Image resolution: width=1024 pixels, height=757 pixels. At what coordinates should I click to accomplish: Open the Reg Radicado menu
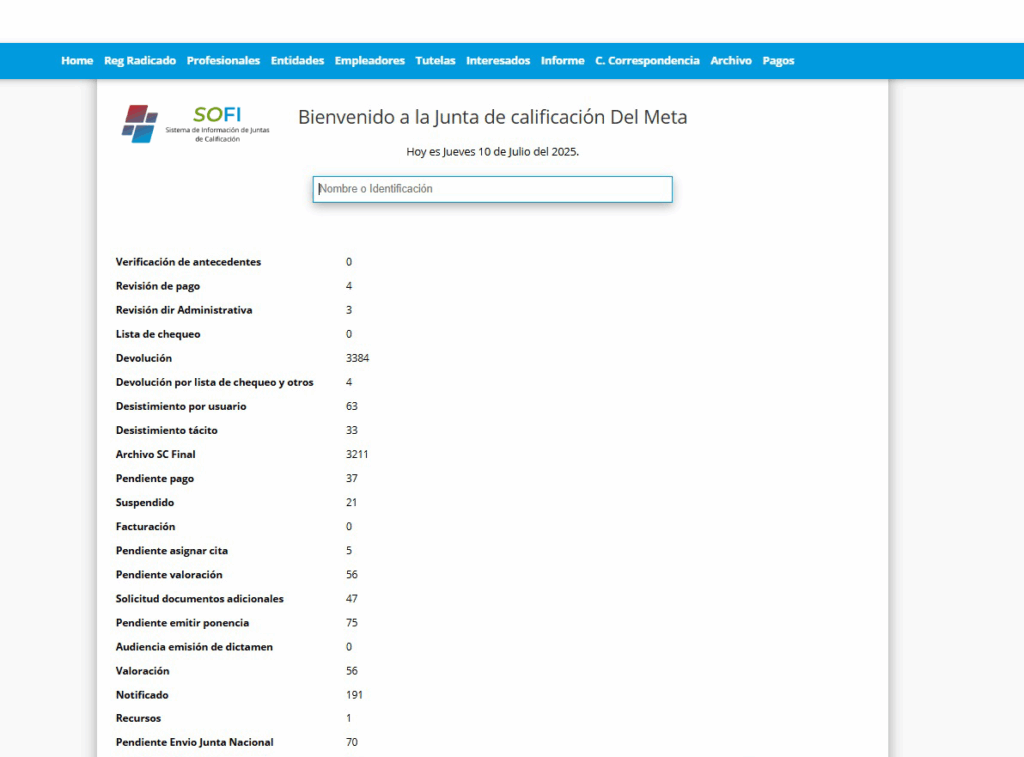(x=140, y=61)
